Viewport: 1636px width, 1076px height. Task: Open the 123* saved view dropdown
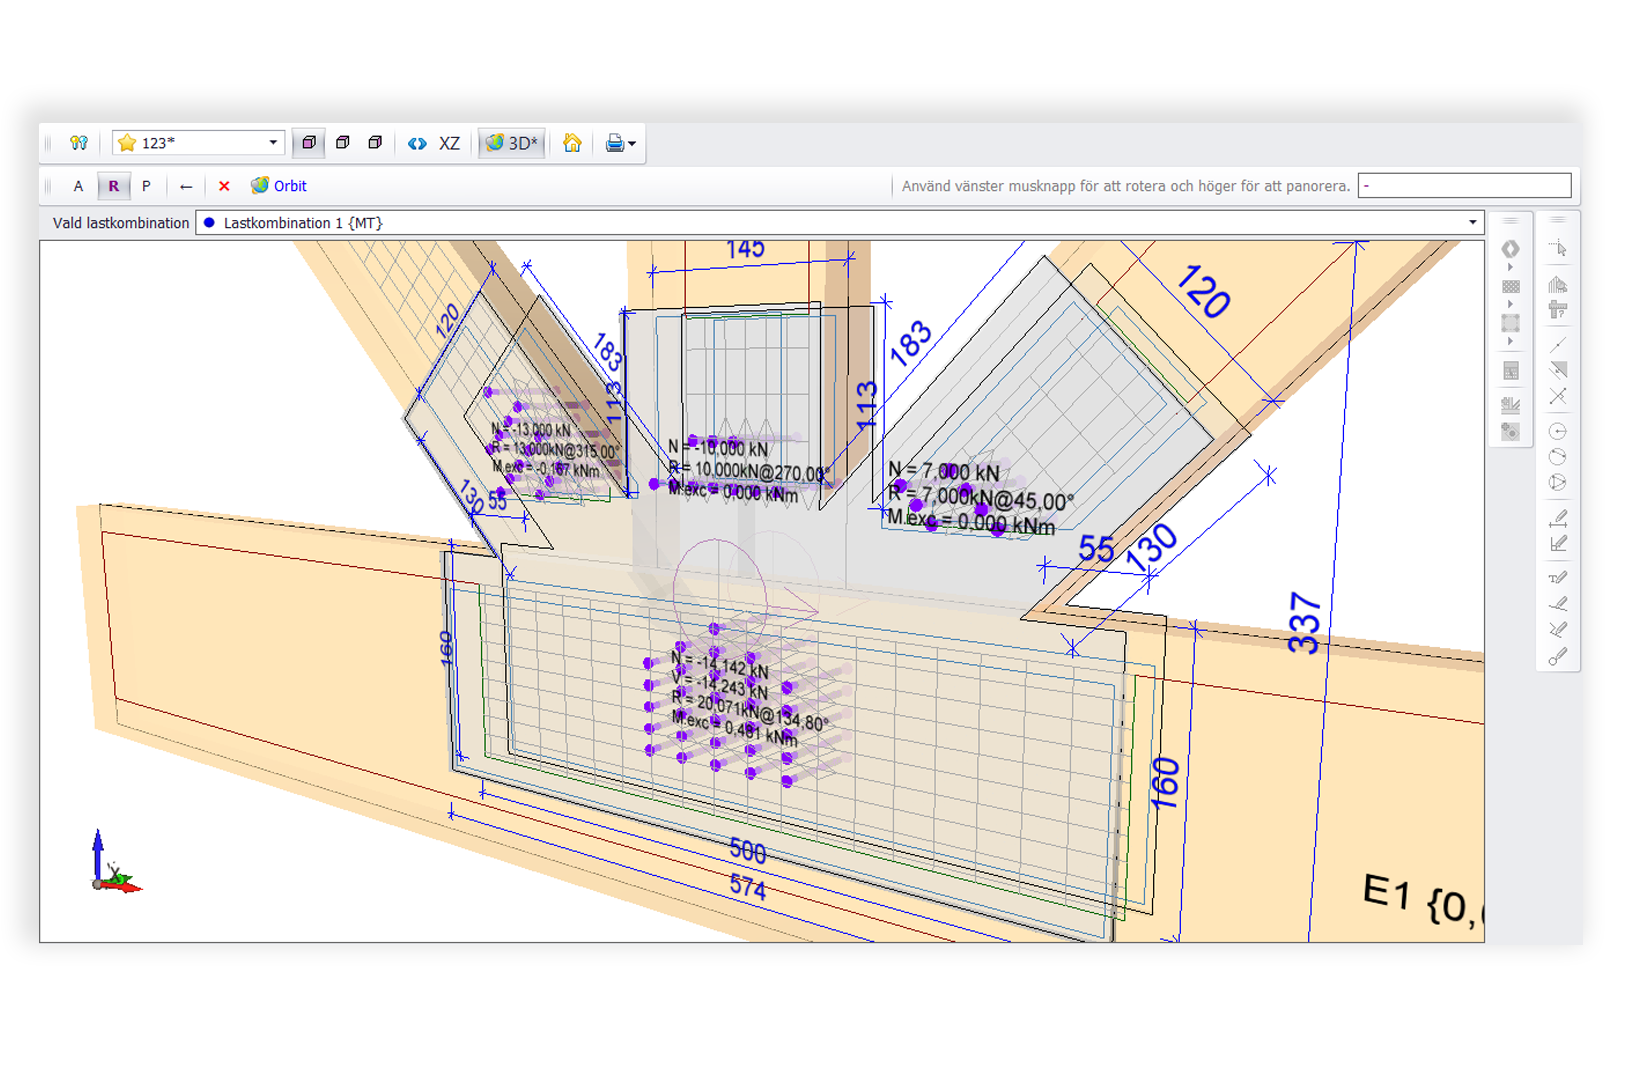point(272,143)
